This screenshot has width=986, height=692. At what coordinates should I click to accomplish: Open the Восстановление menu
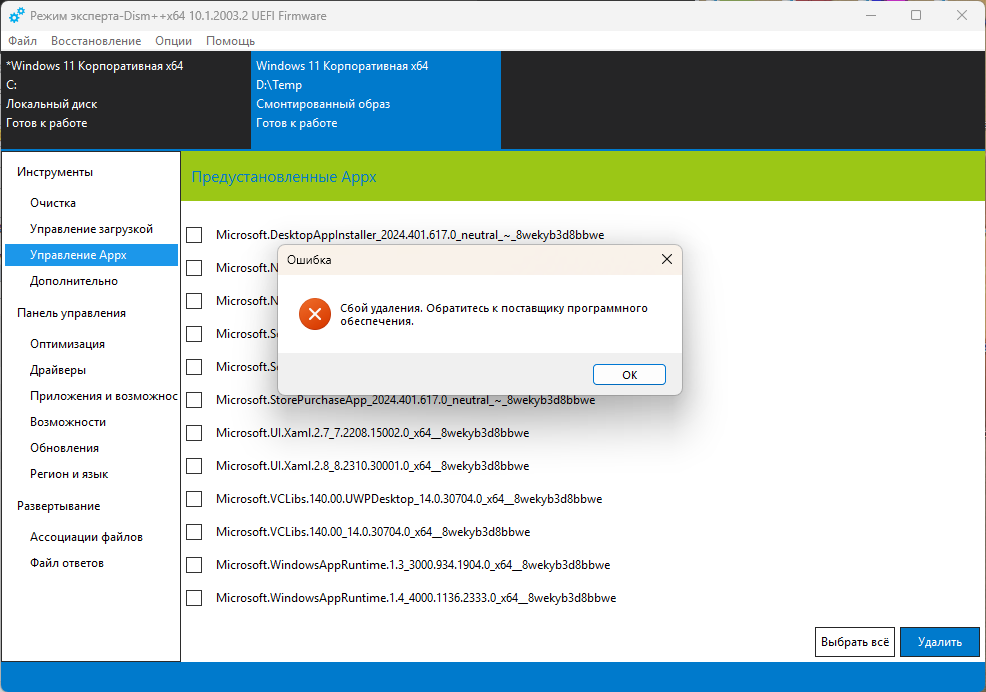tap(96, 41)
